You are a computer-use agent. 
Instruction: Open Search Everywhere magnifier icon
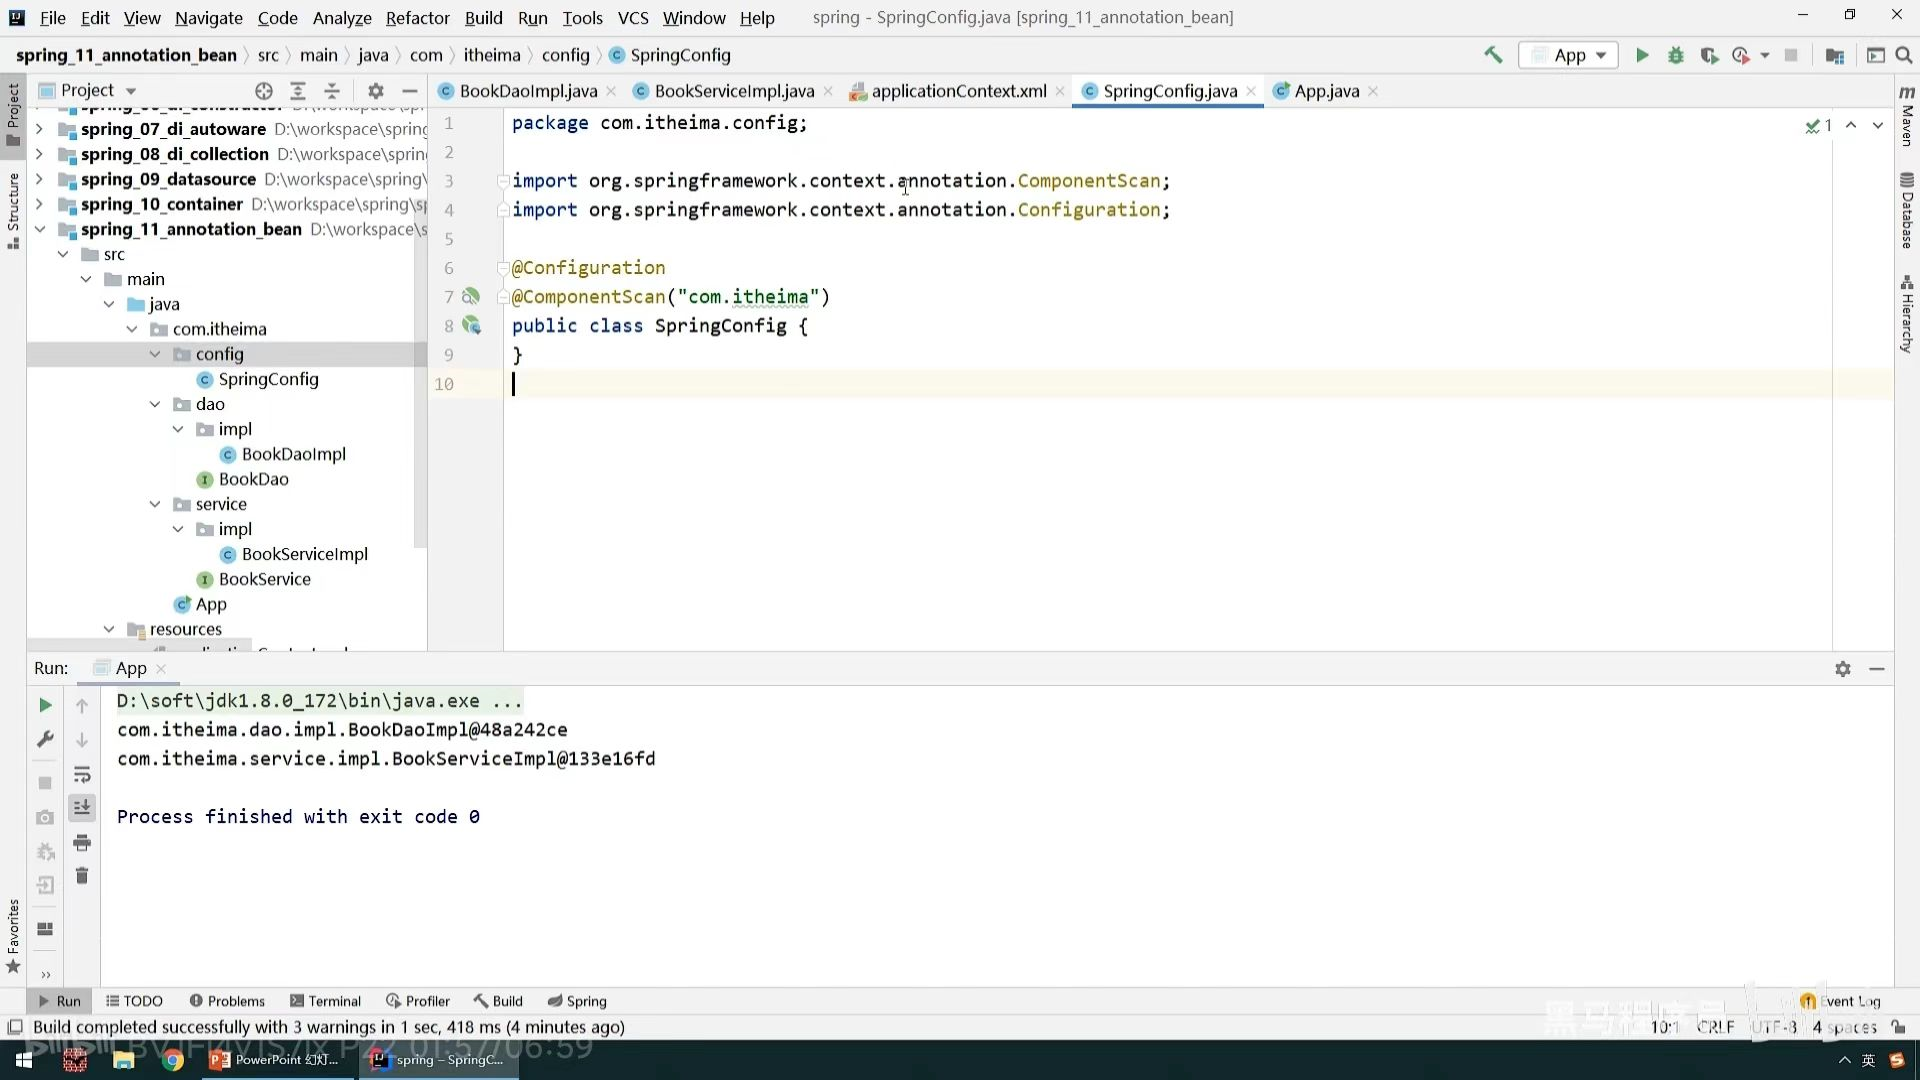coord(1904,55)
